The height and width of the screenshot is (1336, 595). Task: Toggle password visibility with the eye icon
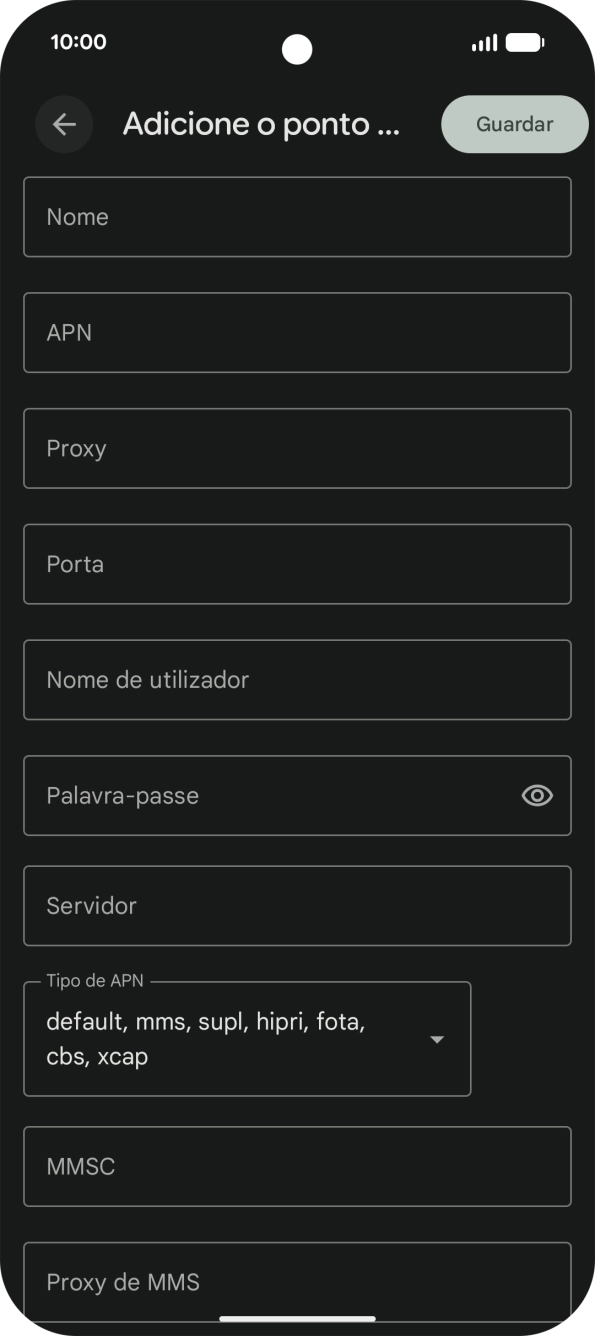[x=537, y=795]
